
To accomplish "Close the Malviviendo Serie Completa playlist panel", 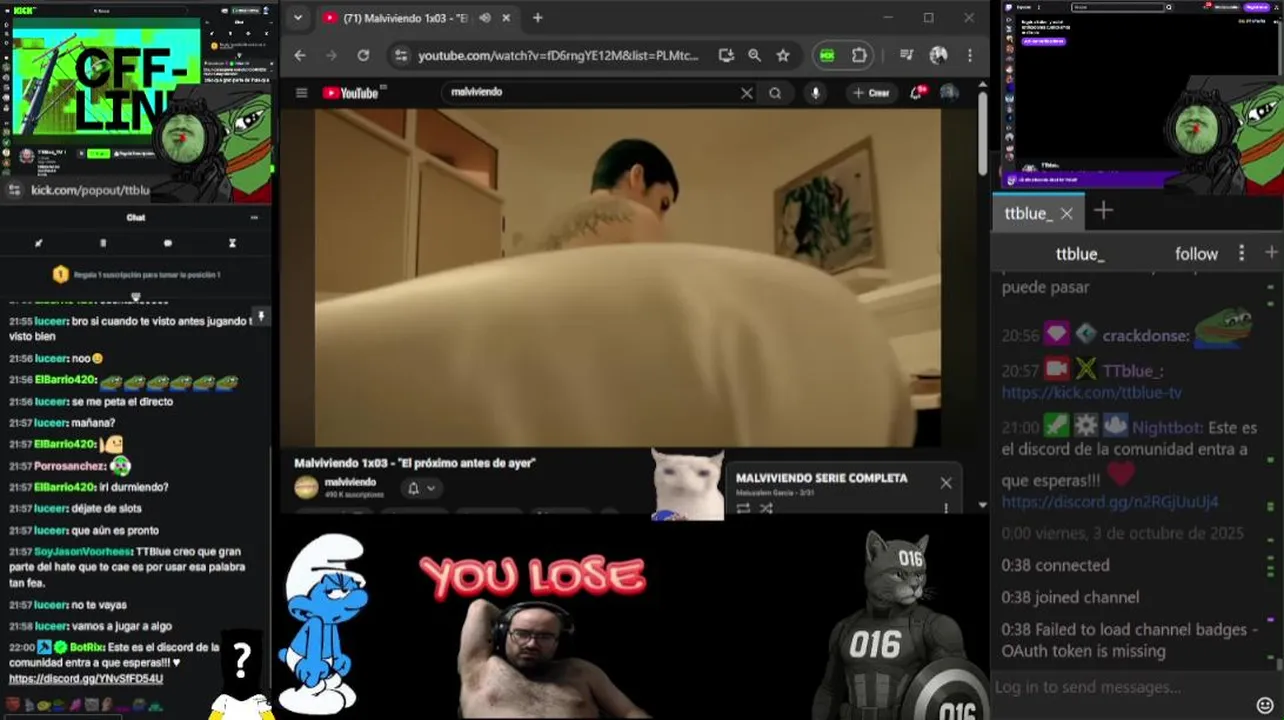I will click(946, 483).
